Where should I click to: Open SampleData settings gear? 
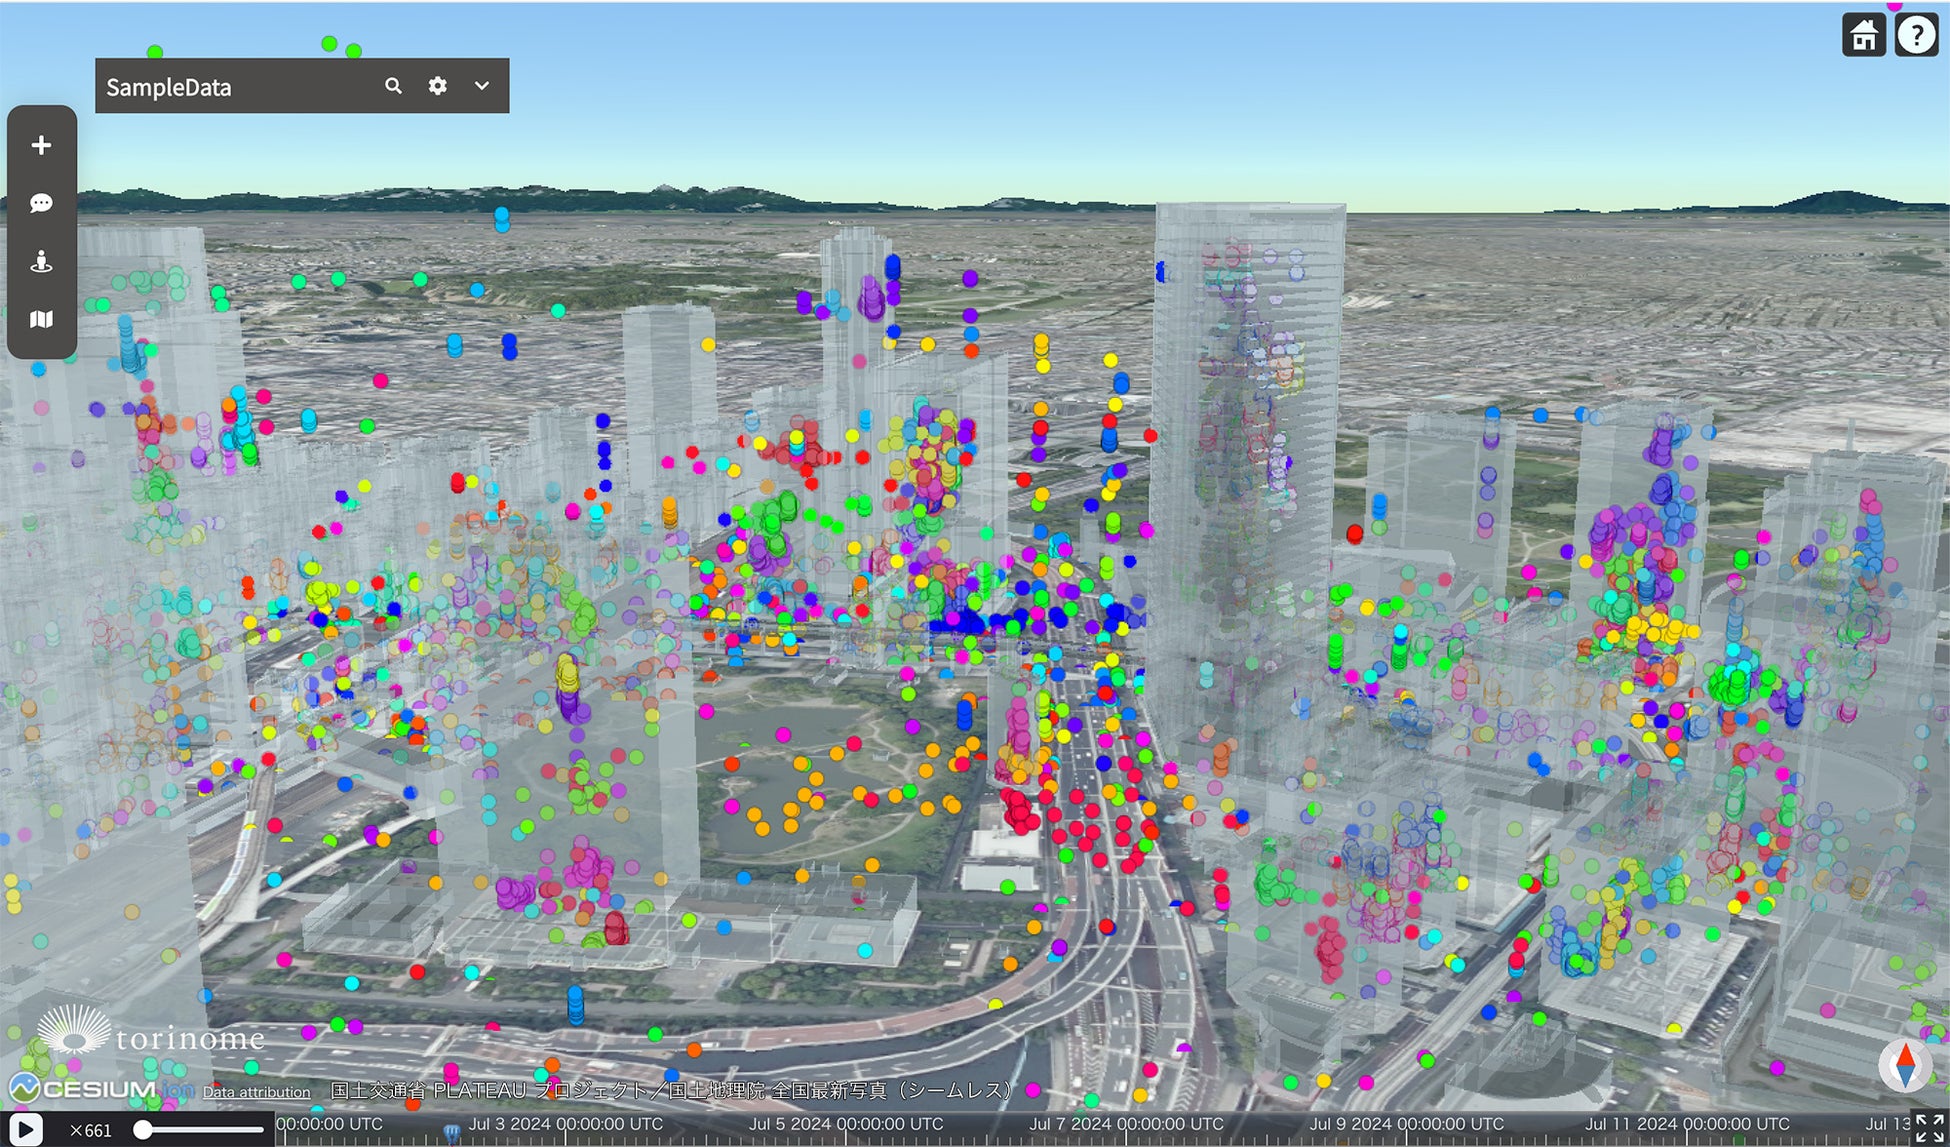tap(437, 86)
